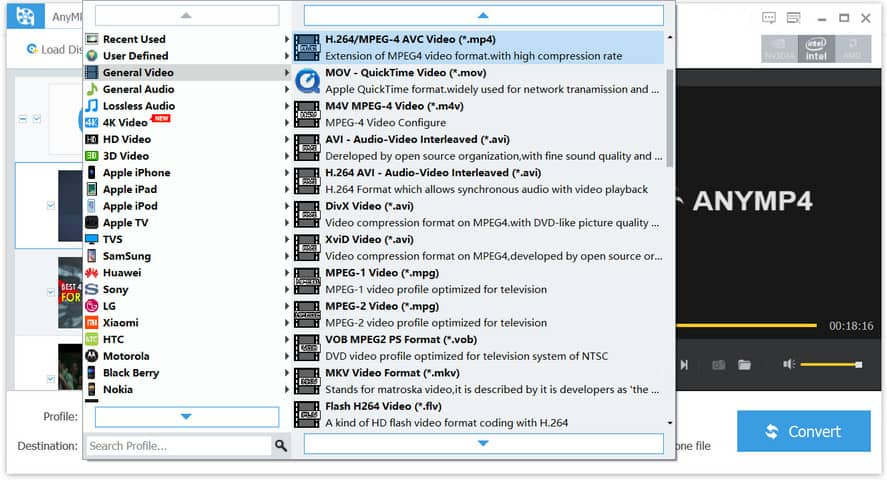This screenshot has width=887, height=480.
Task: Toggle checkbox beside the second video thumbnail
Action: coord(51,206)
